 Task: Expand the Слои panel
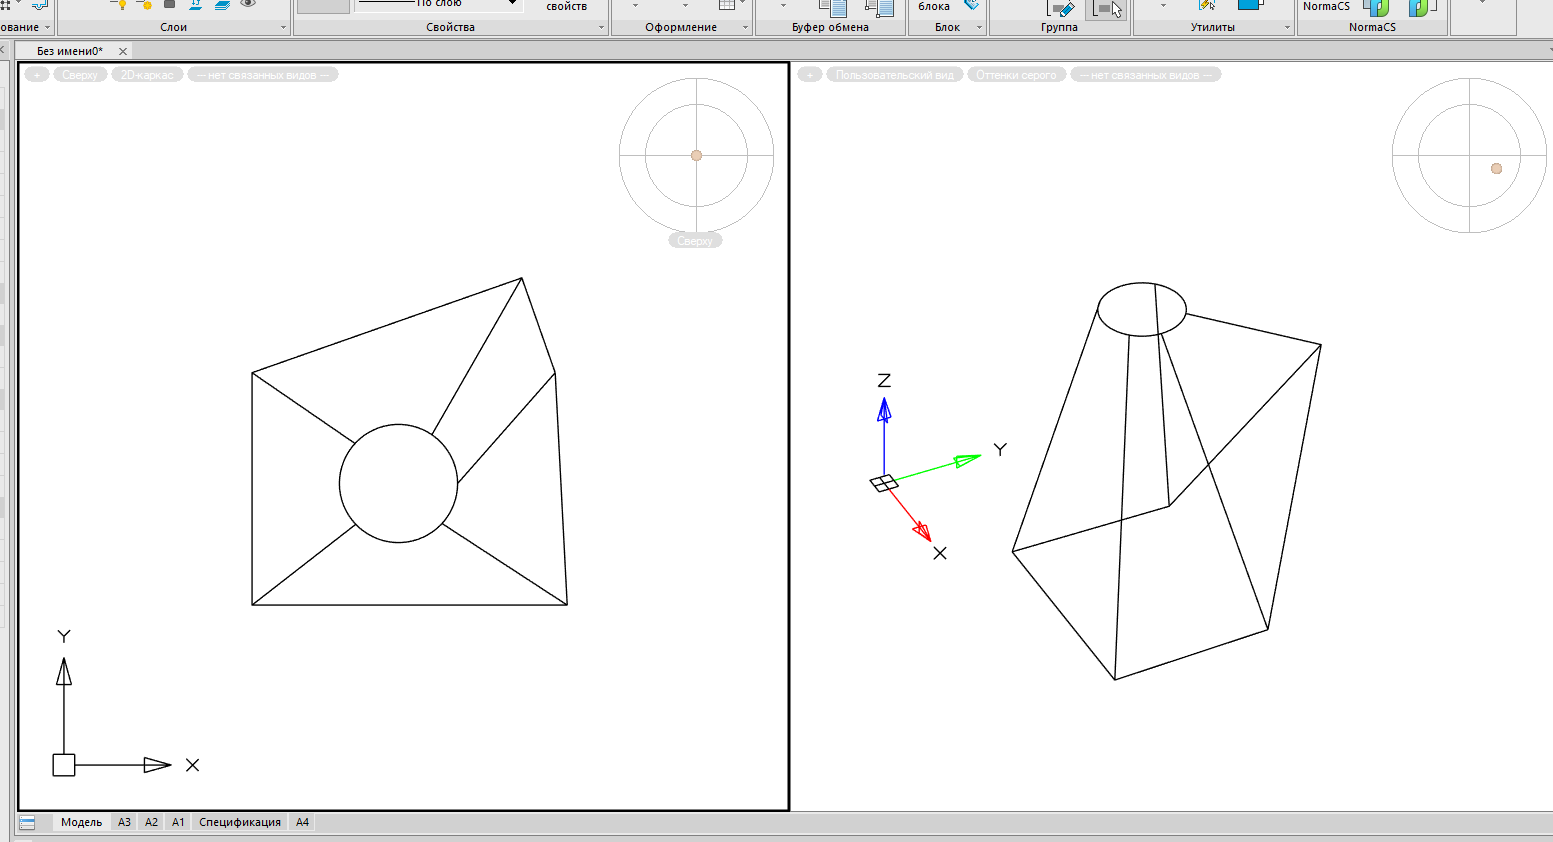[x=283, y=28]
